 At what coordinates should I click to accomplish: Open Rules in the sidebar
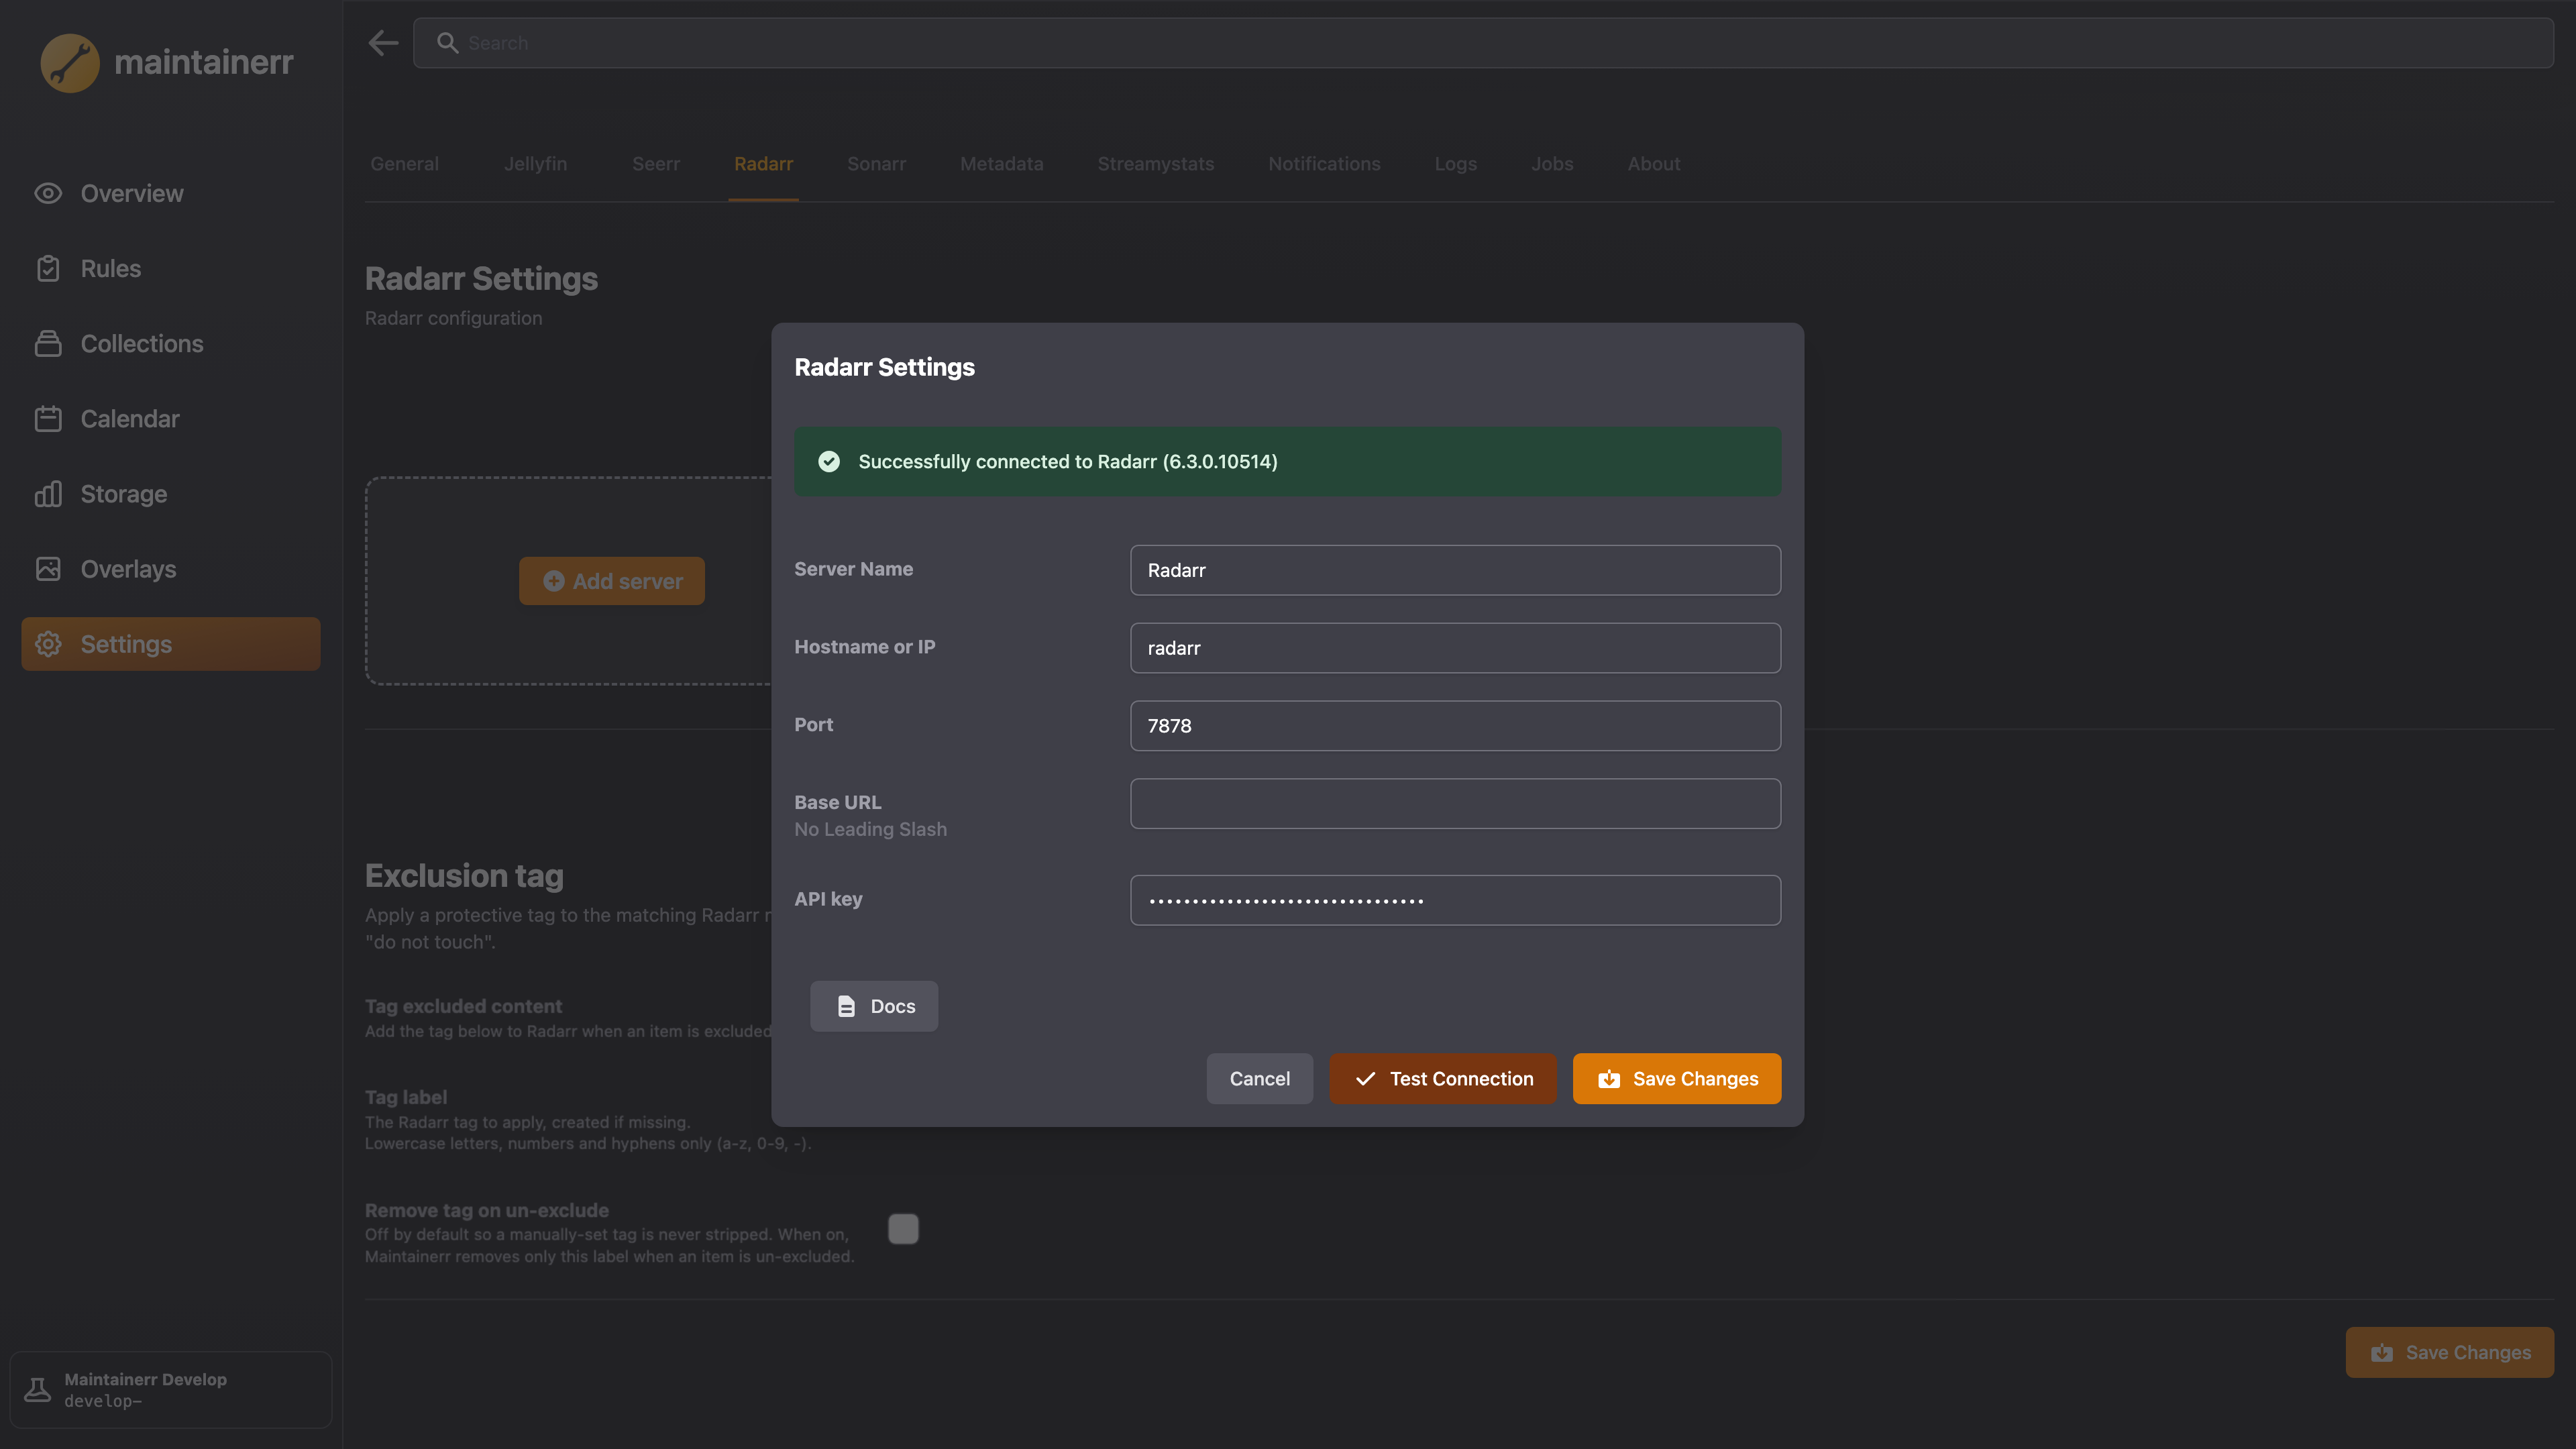(170, 268)
